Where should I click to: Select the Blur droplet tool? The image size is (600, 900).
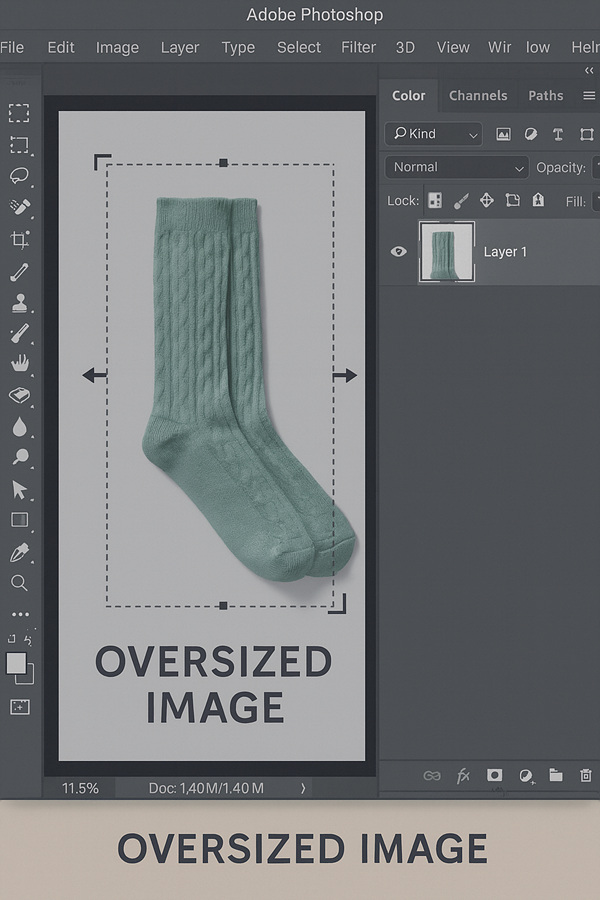coord(20,427)
